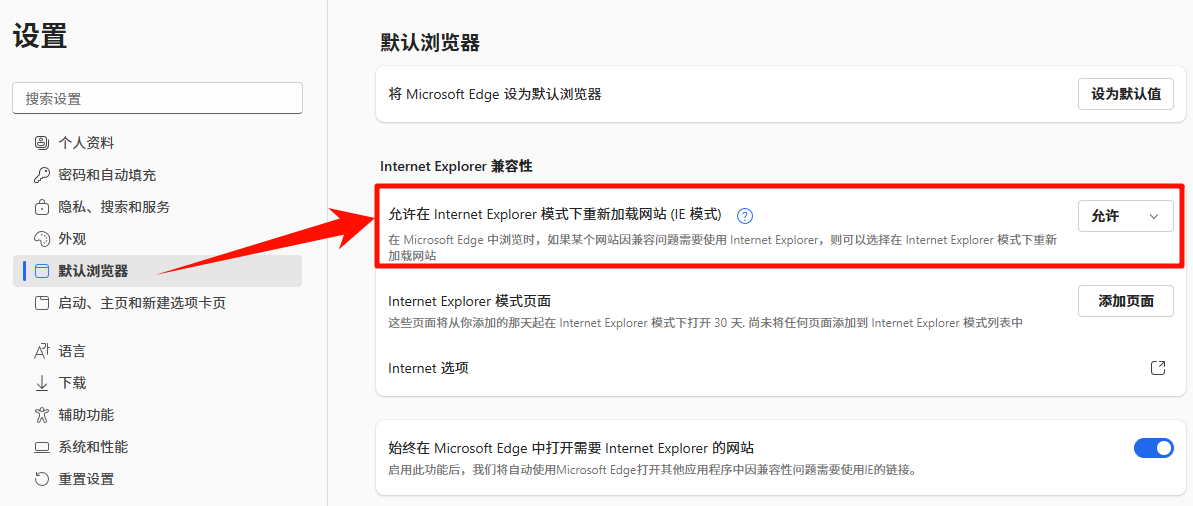Open the 允许 dropdown for IE mode

pos(1125,216)
